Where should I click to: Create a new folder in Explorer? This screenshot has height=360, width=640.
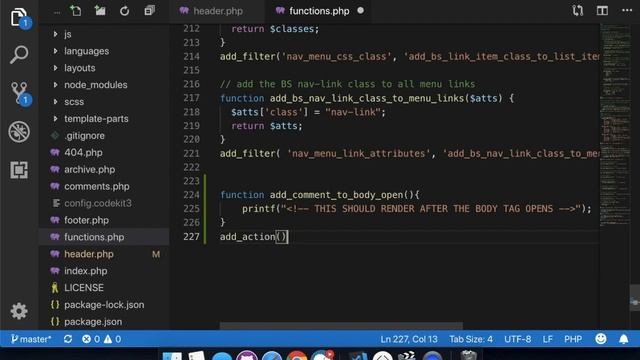100,11
